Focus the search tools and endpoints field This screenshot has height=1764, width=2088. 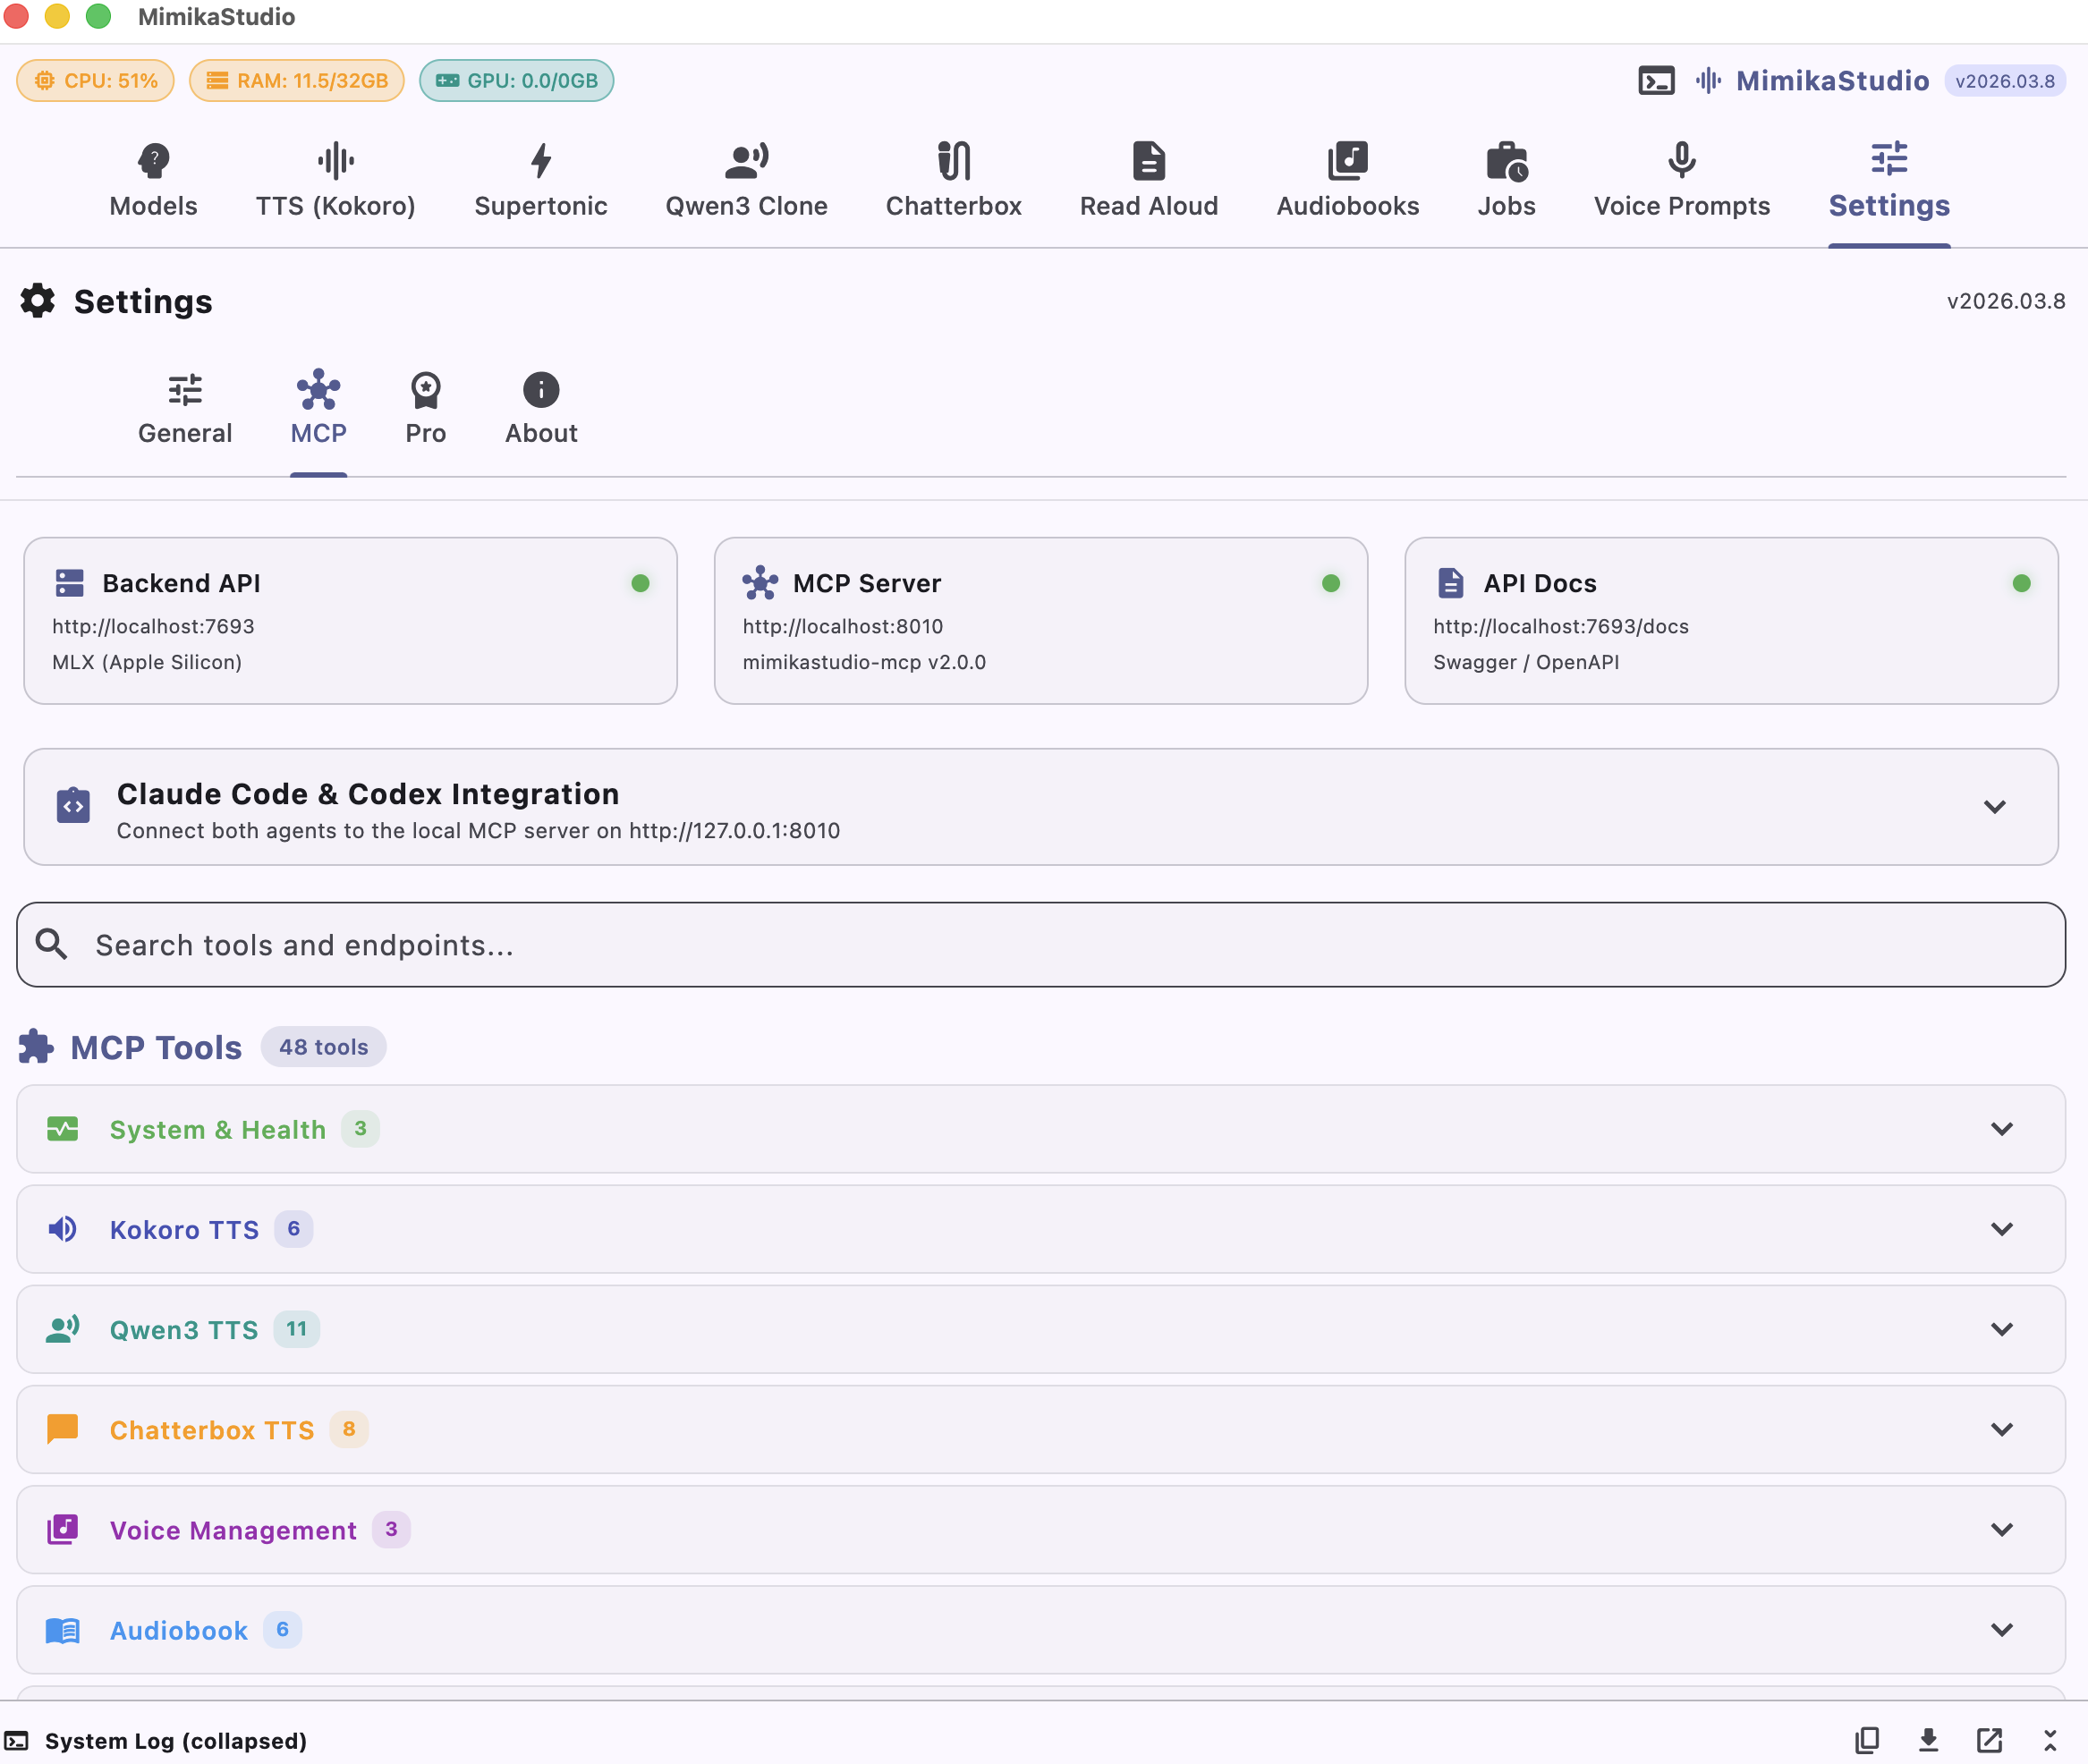1040,945
